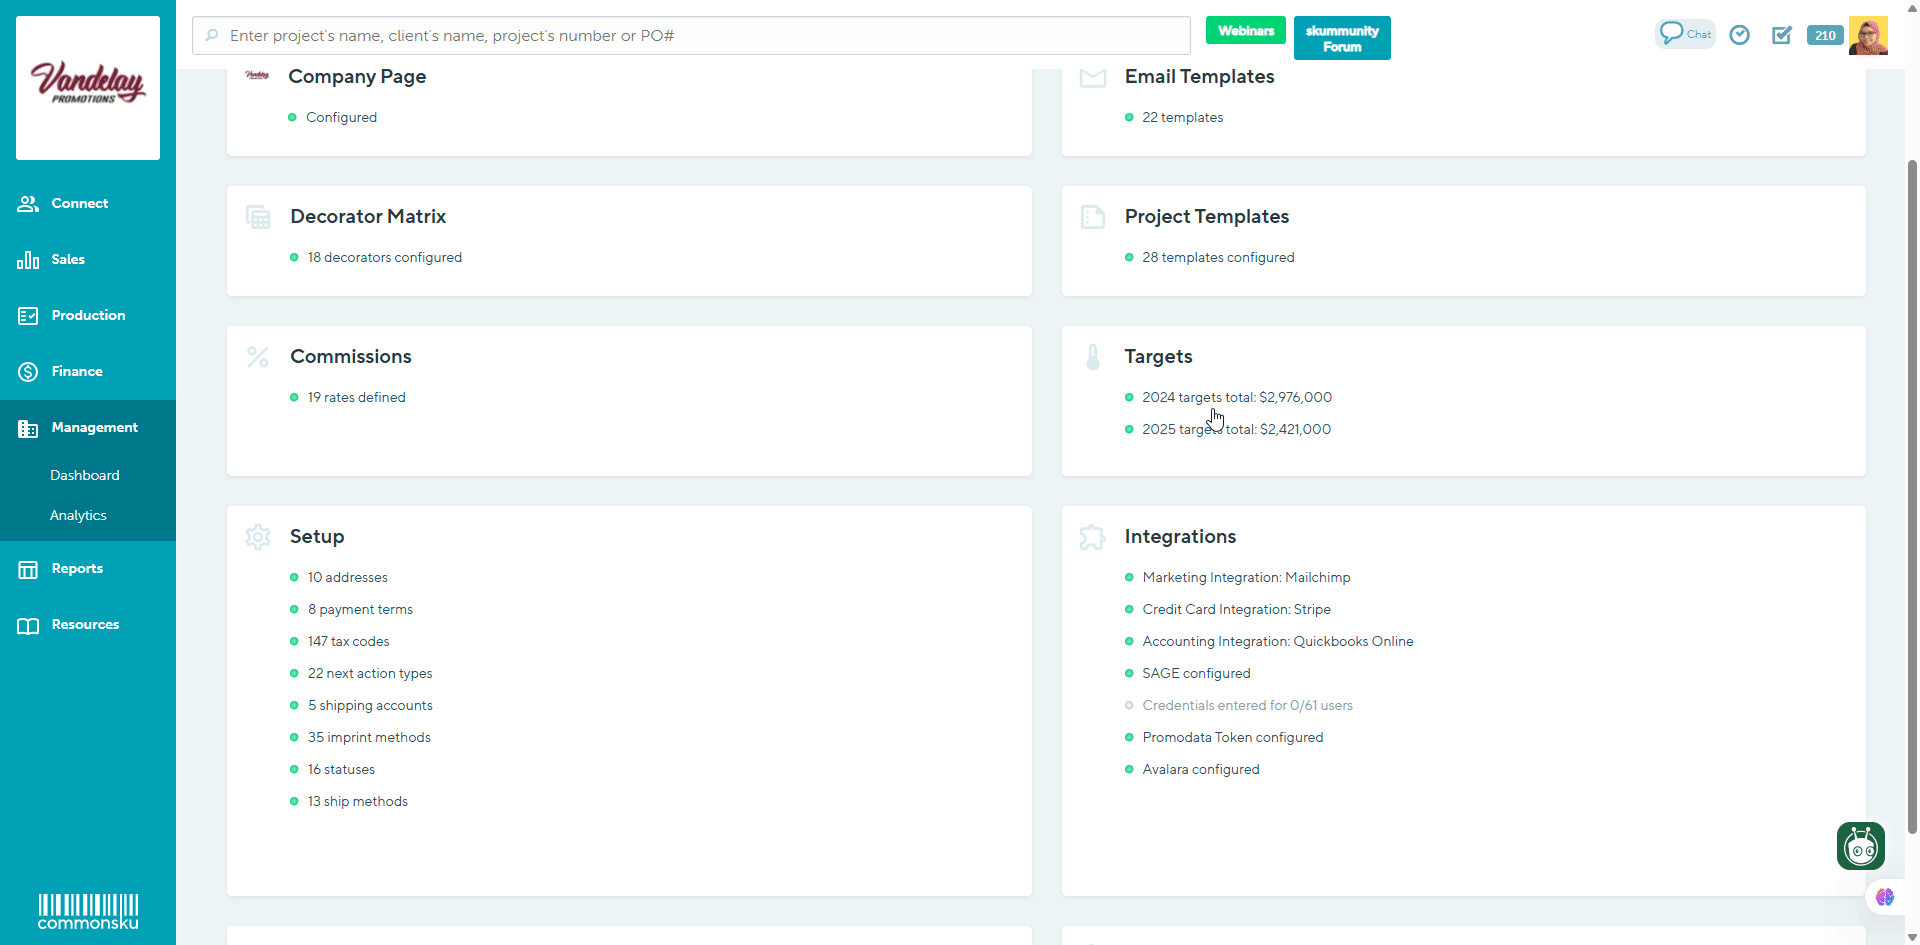Expand the Finance sidebar section
The height and width of the screenshot is (945, 1920).
tap(77, 371)
